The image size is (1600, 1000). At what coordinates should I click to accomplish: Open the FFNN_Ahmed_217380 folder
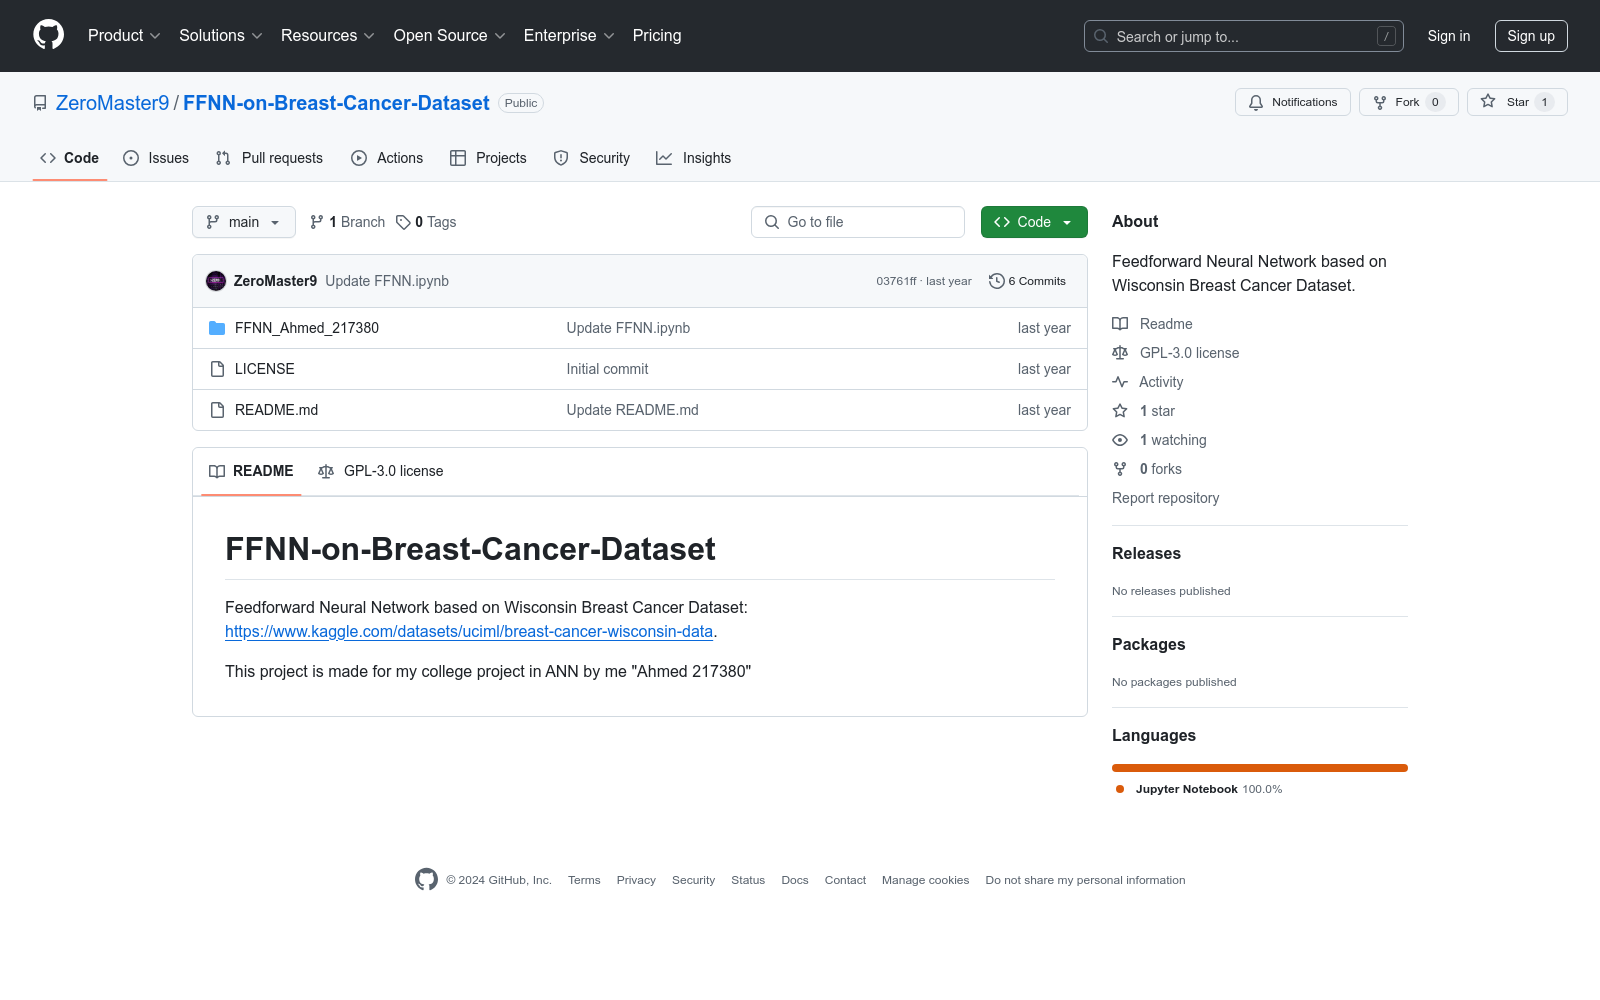(307, 328)
